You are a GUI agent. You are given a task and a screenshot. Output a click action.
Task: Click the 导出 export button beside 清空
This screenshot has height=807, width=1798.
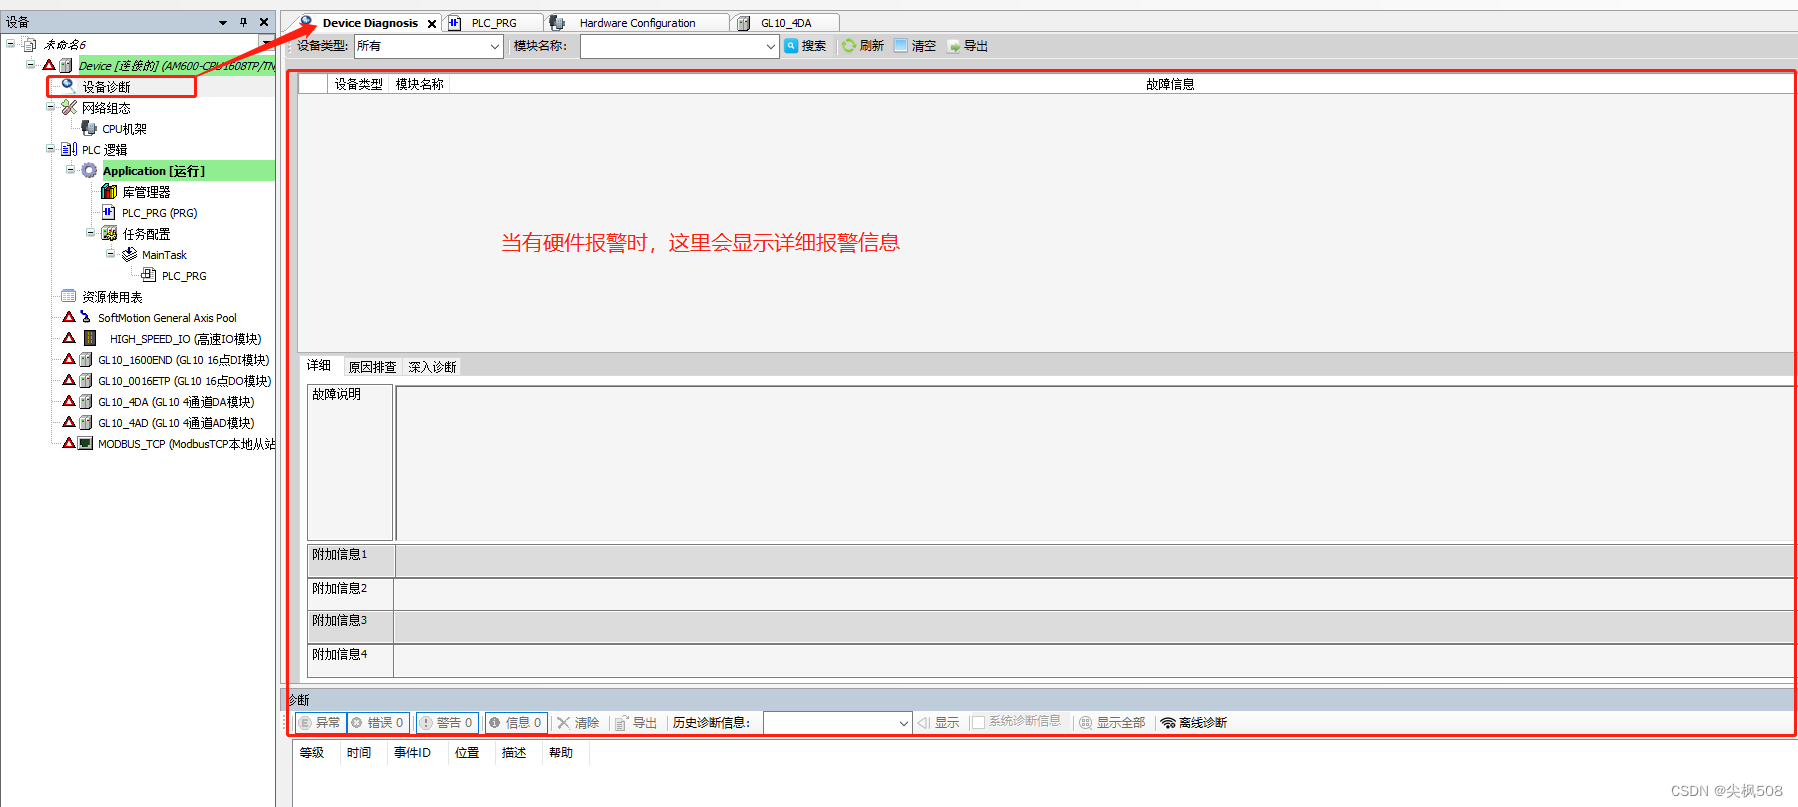click(968, 46)
